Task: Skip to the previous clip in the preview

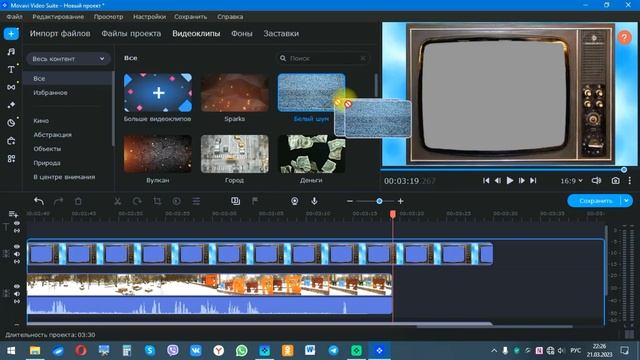Action: pyautogui.click(x=486, y=180)
